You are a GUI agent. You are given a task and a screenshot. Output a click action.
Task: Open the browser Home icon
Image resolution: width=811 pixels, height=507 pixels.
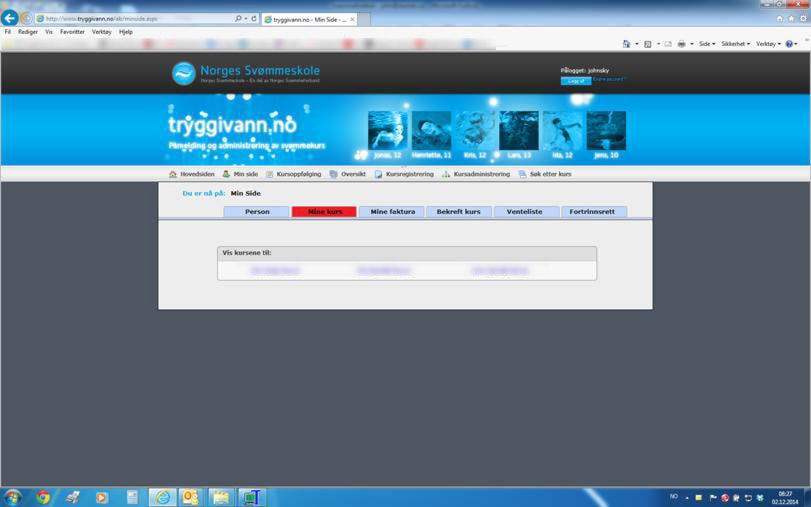click(779, 19)
